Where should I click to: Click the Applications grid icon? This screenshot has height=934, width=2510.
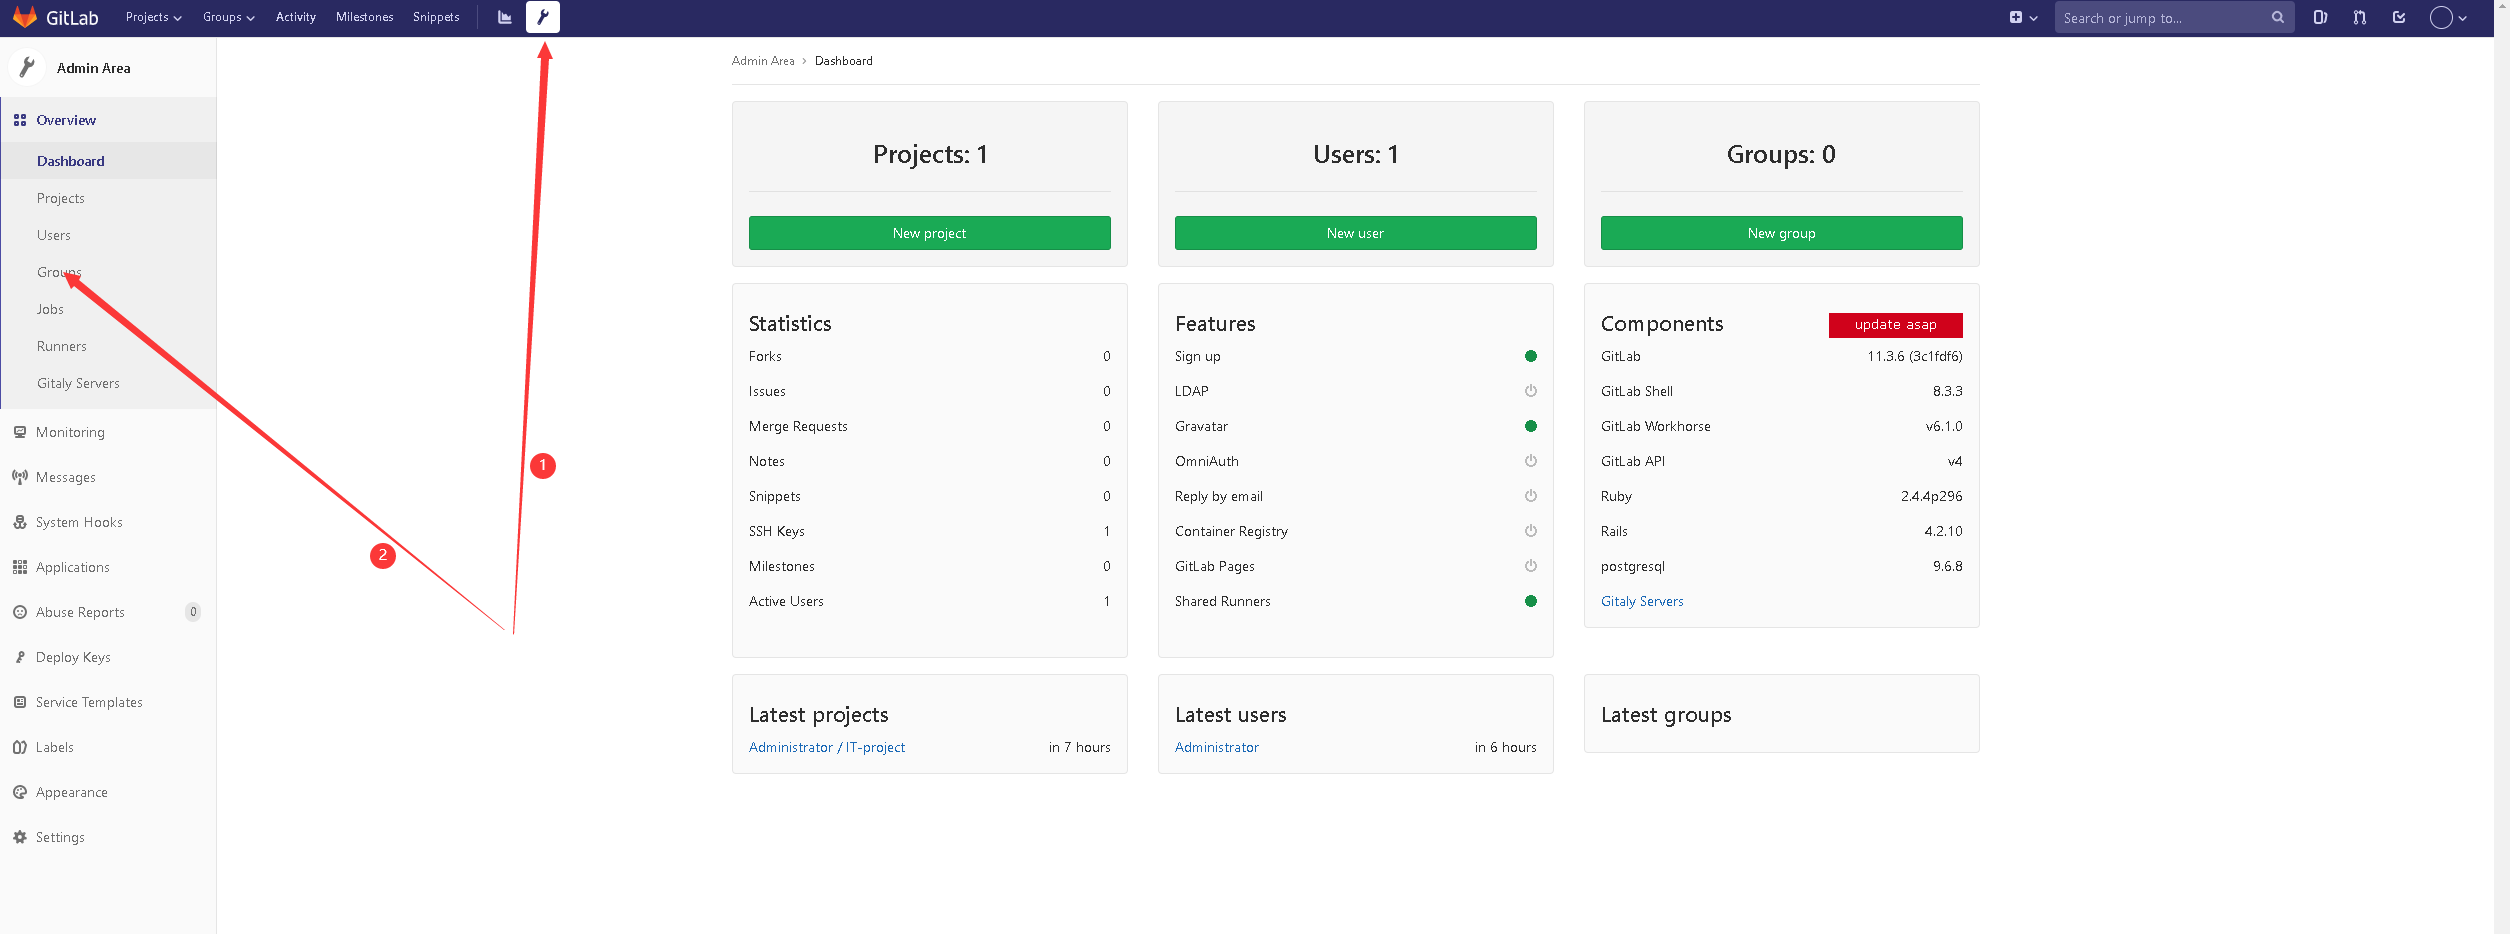(20, 567)
